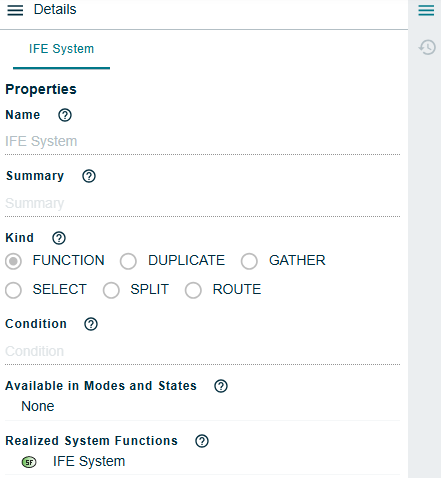The image size is (441, 478).
Task: Click the Summary input field
Action: pyautogui.click(x=202, y=203)
